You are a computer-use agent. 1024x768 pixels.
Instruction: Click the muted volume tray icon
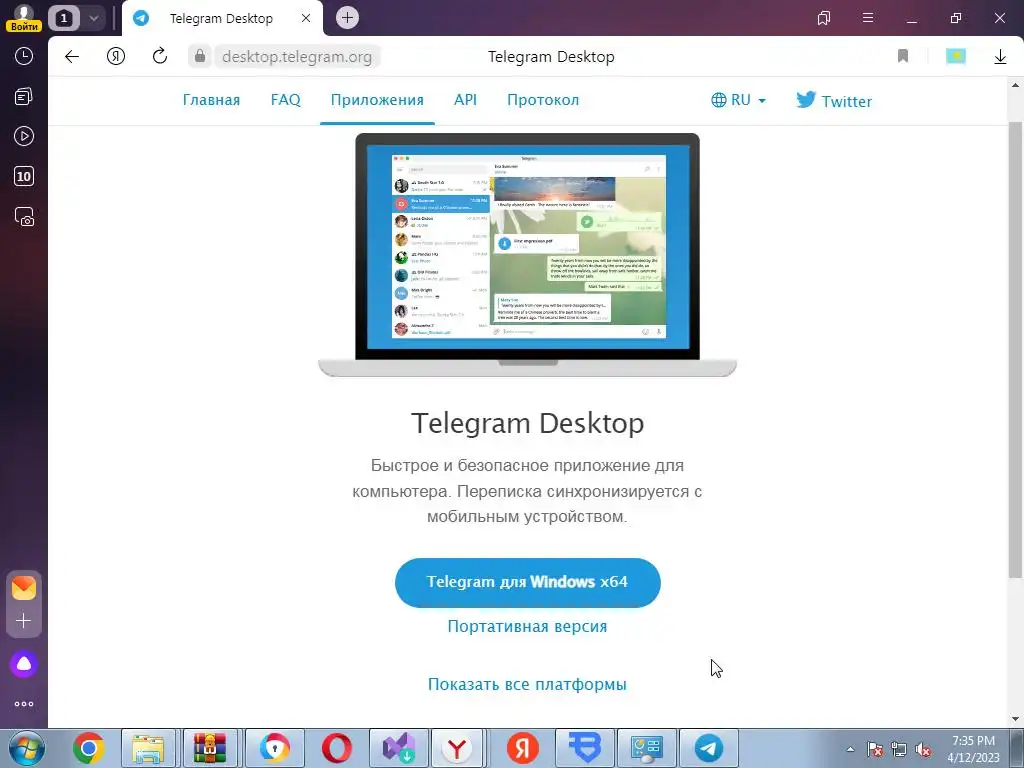tap(923, 750)
